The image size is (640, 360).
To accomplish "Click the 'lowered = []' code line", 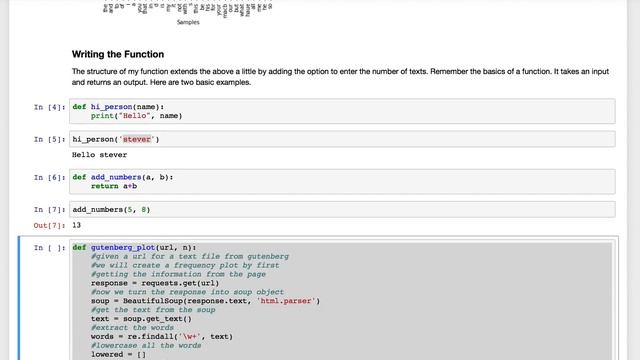I will (x=118, y=354).
